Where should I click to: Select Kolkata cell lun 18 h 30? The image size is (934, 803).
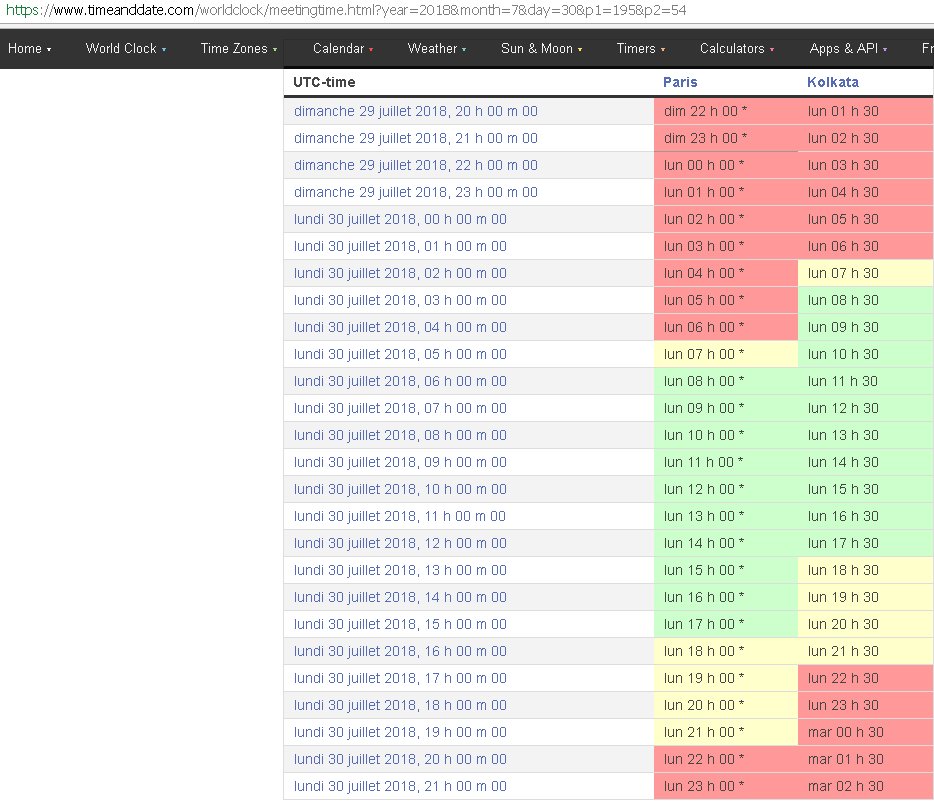865,570
